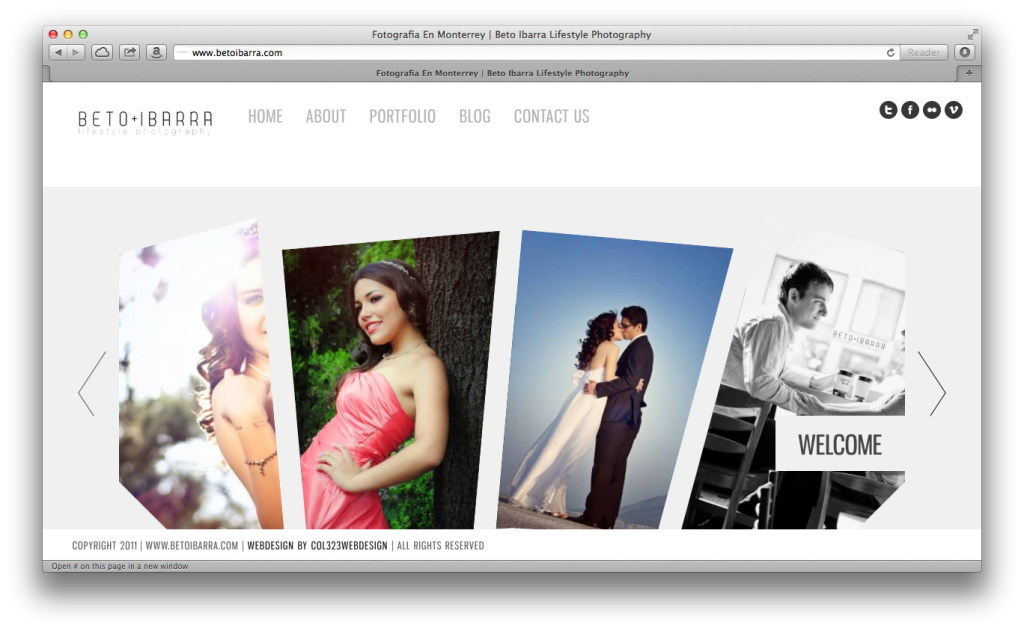The width and height of the screenshot is (1024, 631).
Task: Open the Vimeo channel icon
Action: click(x=953, y=109)
